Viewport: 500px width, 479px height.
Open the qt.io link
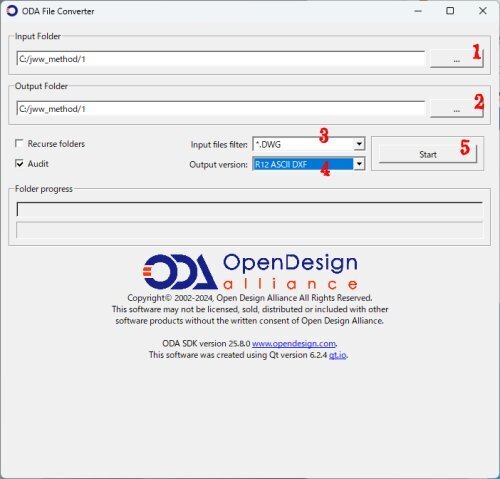click(338, 355)
